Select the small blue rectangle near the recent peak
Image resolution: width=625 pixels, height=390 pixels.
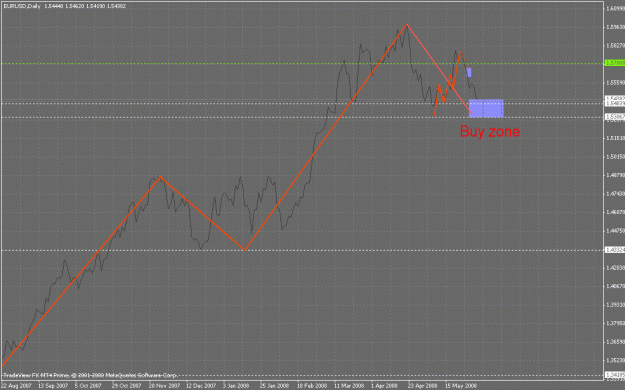pyautogui.click(x=469, y=72)
